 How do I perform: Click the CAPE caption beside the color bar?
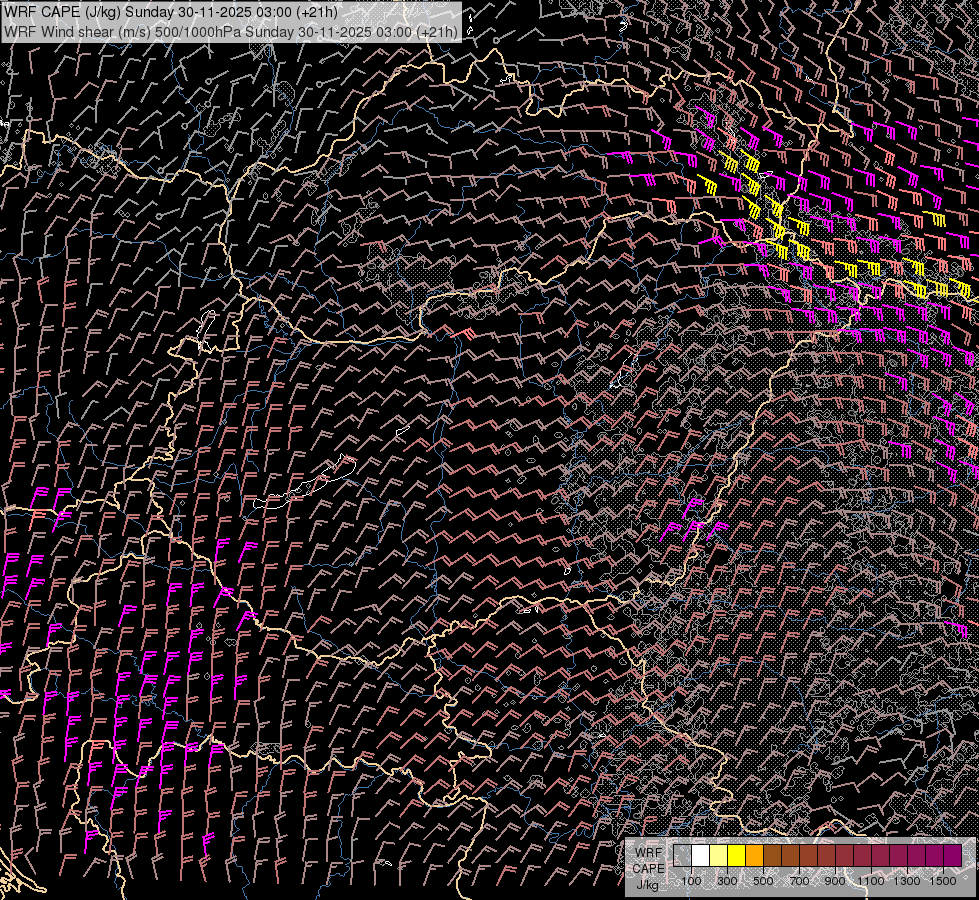pyautogui.click(x=648, y=869)
